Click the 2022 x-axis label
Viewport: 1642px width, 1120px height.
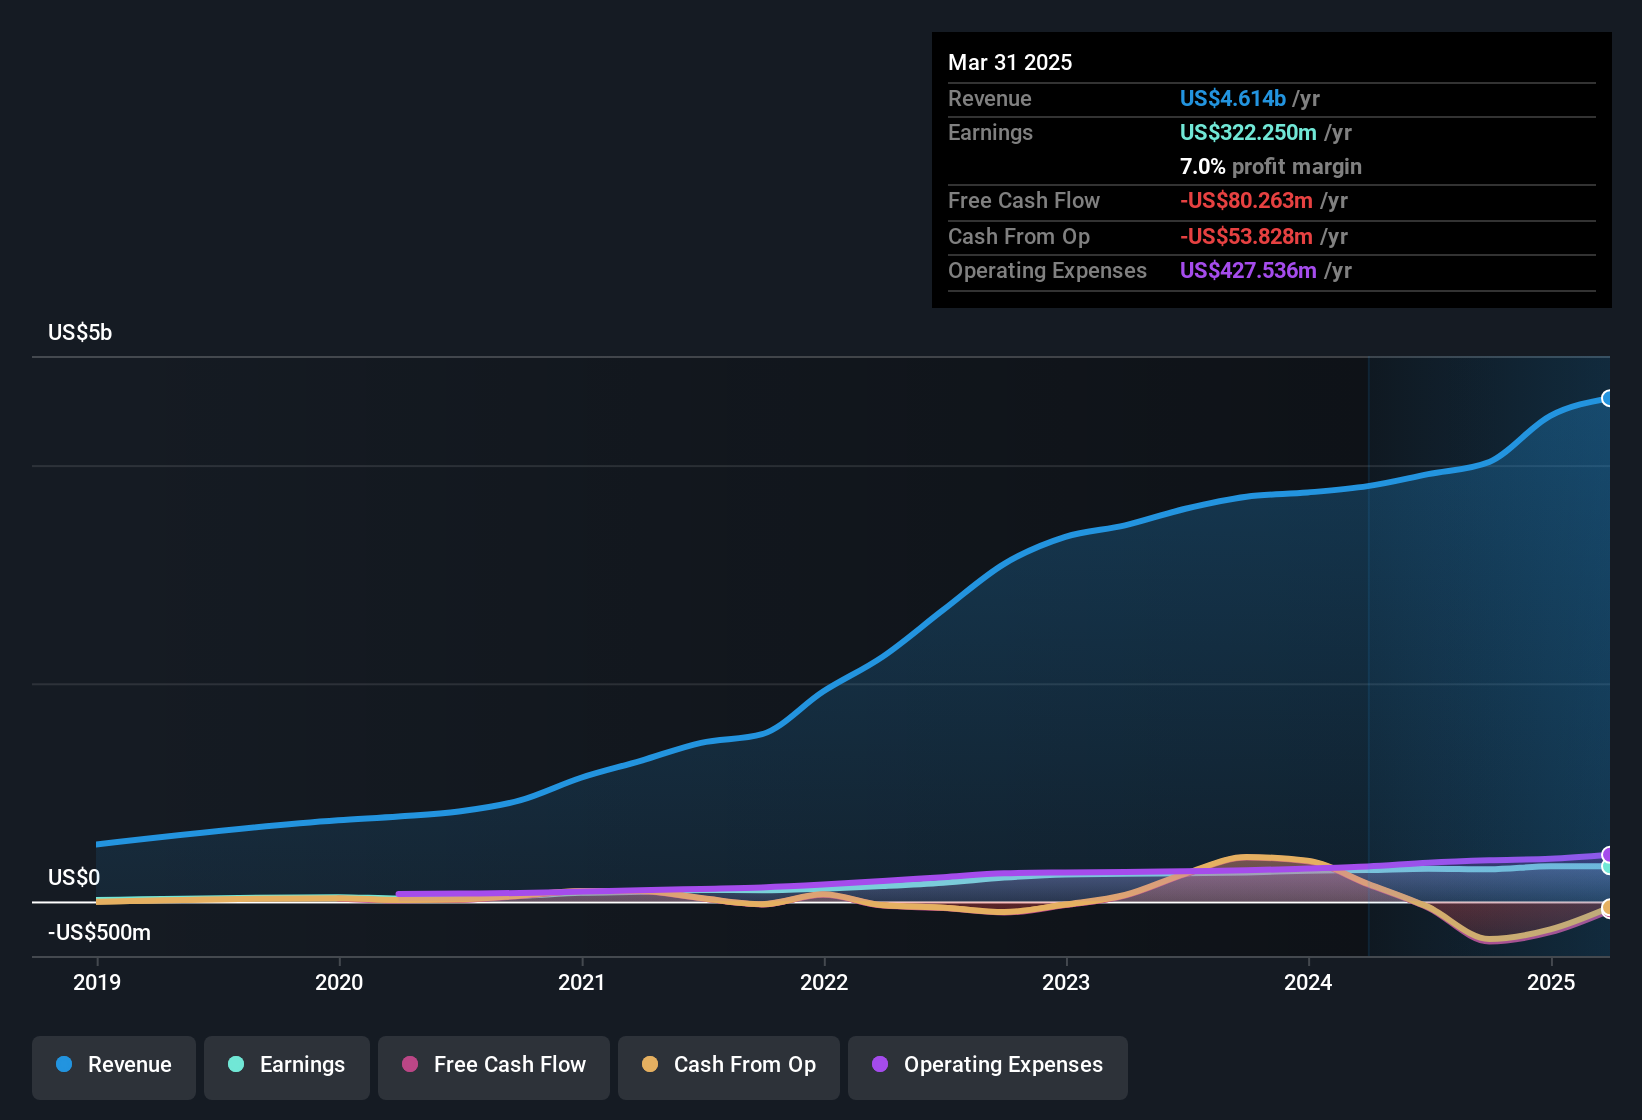[x=824, y=982]
